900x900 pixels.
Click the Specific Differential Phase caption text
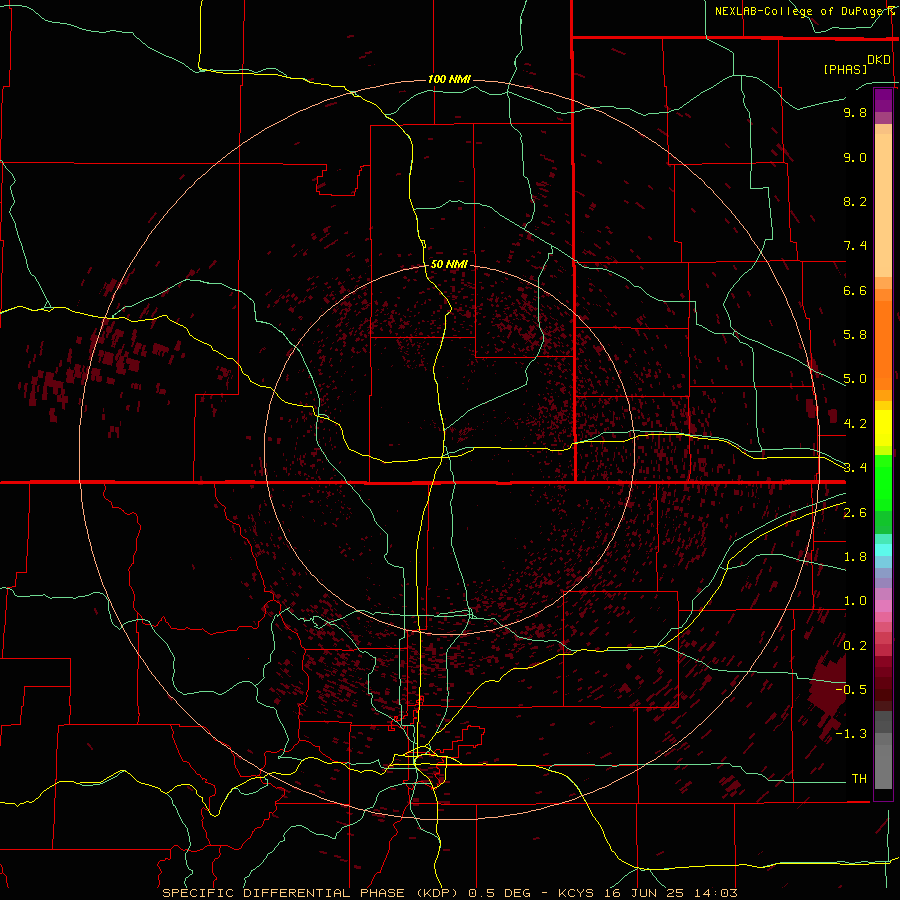click(x=449, y=893)
